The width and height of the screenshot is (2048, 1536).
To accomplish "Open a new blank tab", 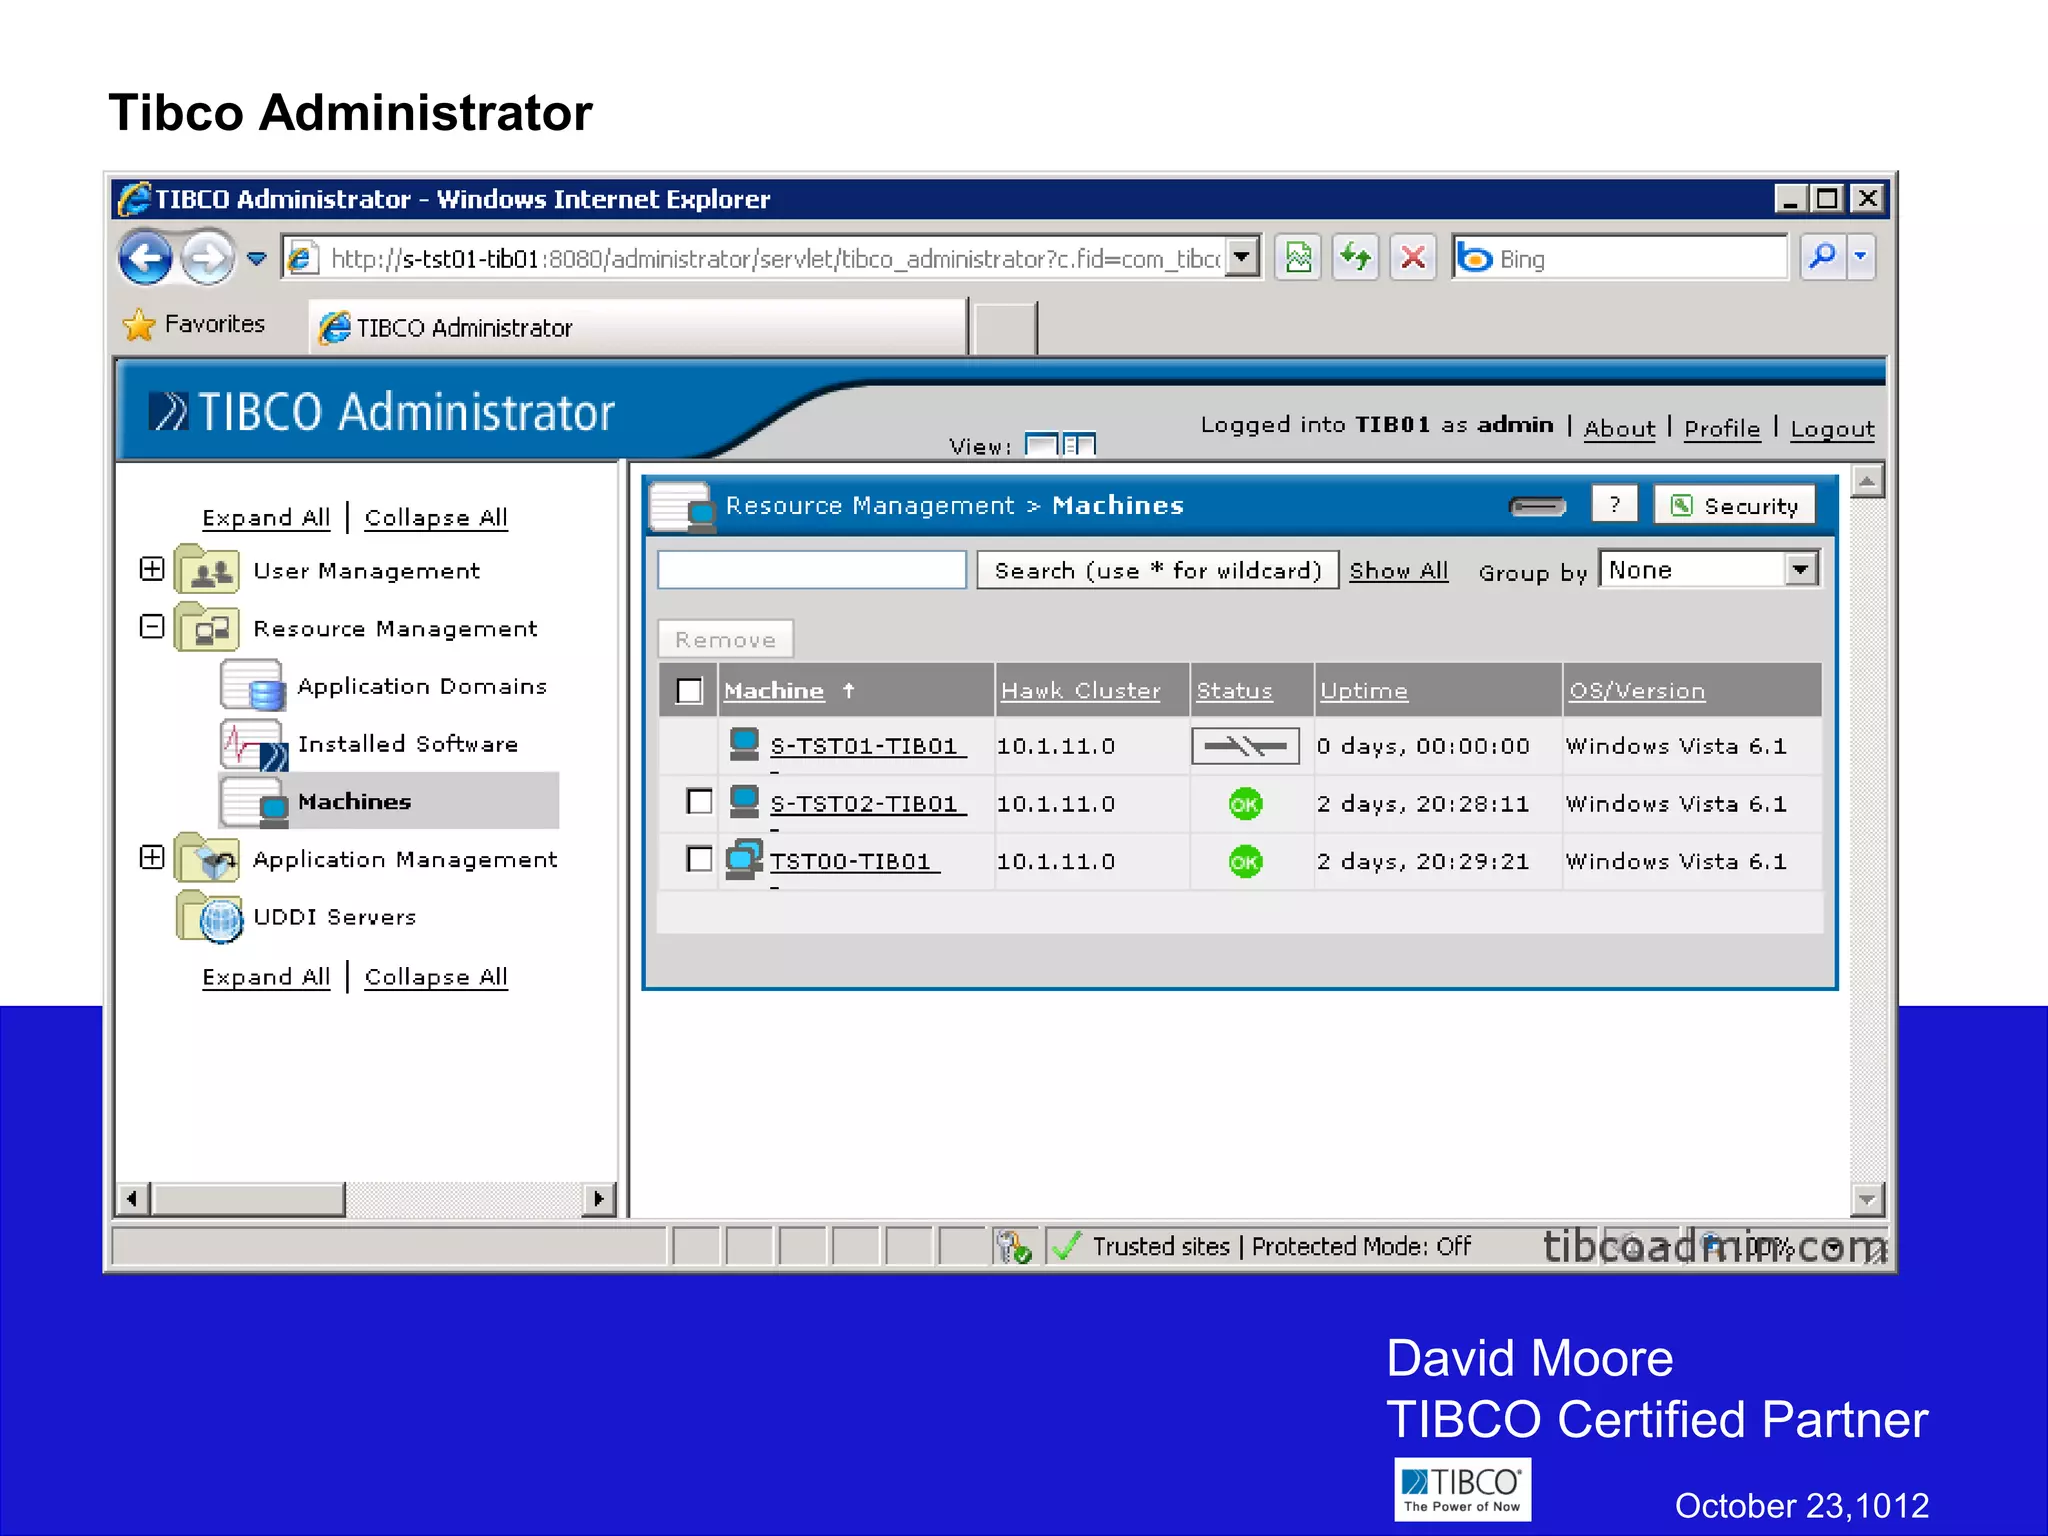I will pyautogui.click(x=1005, y=329).
